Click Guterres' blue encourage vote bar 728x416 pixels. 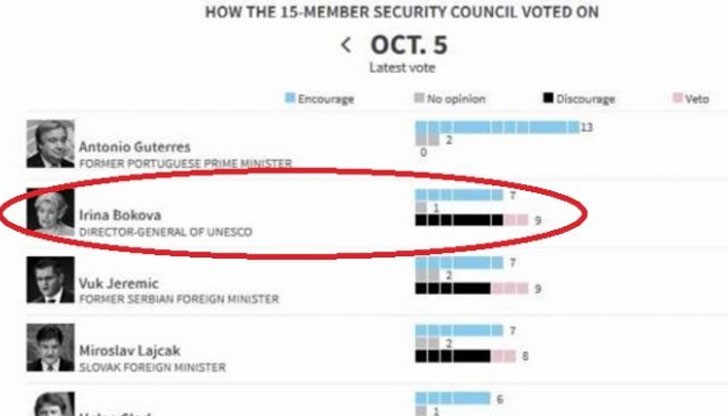[x=496, y=128]
